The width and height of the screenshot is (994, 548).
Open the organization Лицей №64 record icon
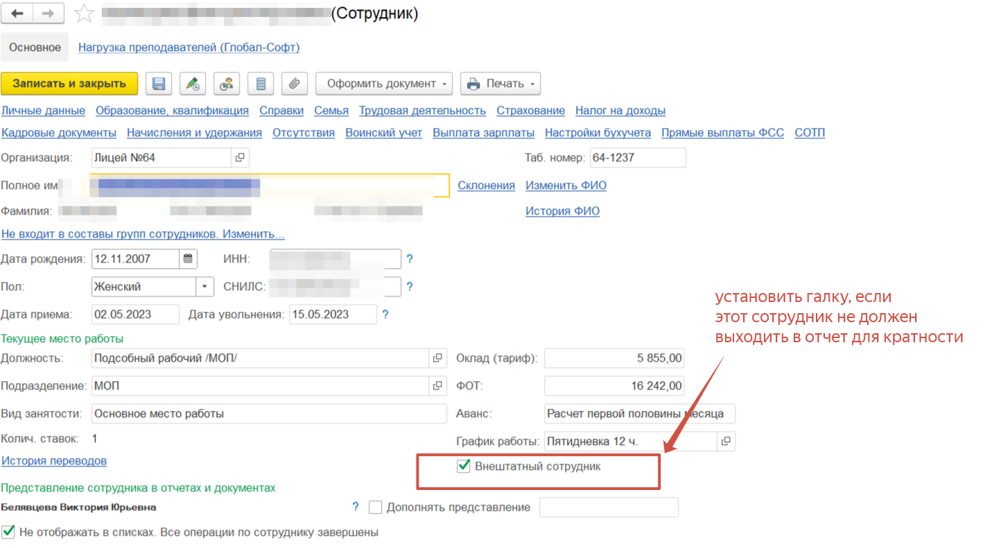coord(240,158)
